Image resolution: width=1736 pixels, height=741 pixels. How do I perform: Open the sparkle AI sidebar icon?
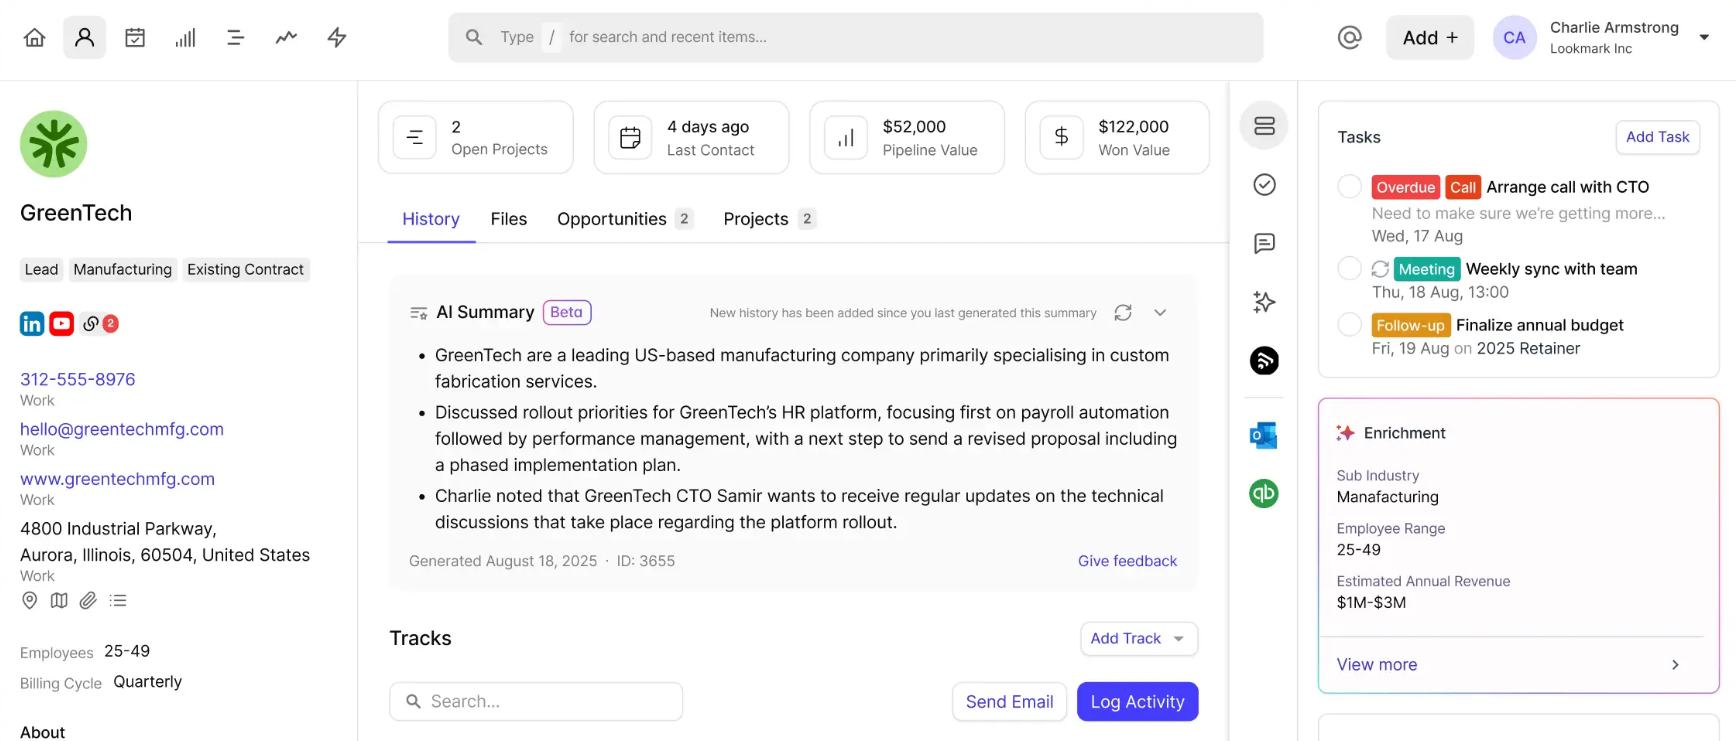1264,302
